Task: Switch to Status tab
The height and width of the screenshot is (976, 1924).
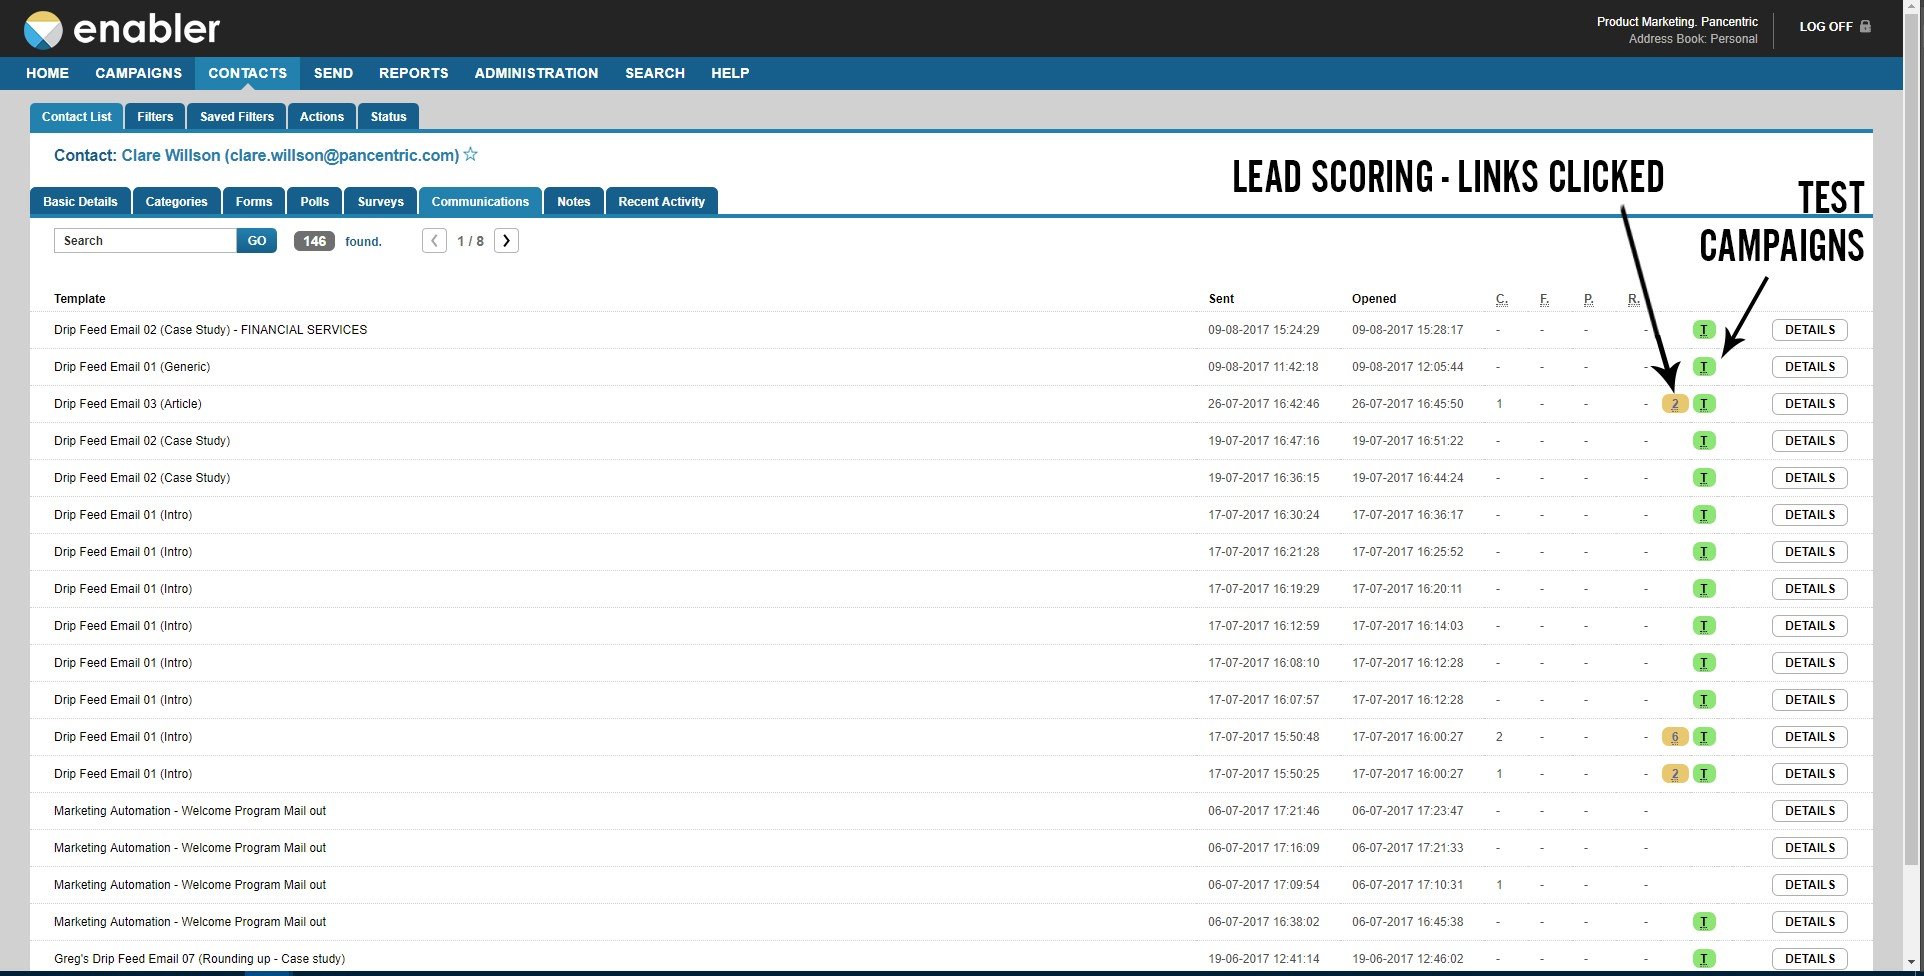Action: click(389, 117)
